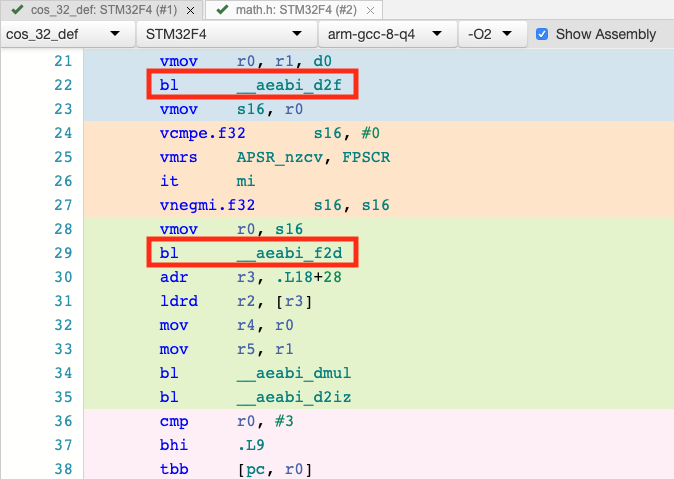Switch to the math.h: STM32F4 (#2) tab
The width and height of the screenshot is (674, 479).
click(x=296, y=10)
